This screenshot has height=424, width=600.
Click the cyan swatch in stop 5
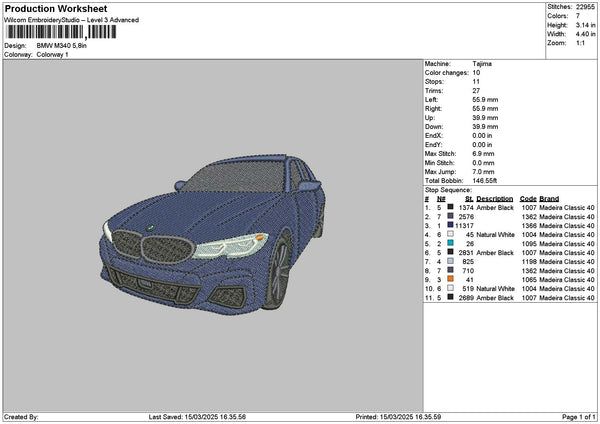click(x=450, y=243)
